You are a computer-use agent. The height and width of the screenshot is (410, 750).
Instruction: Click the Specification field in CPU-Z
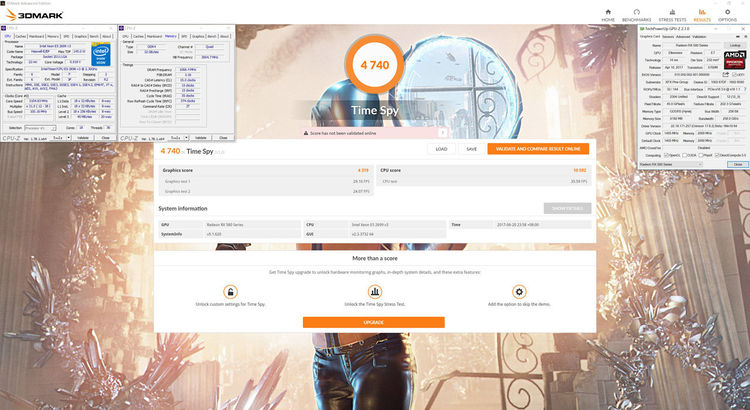coord(69,69)
